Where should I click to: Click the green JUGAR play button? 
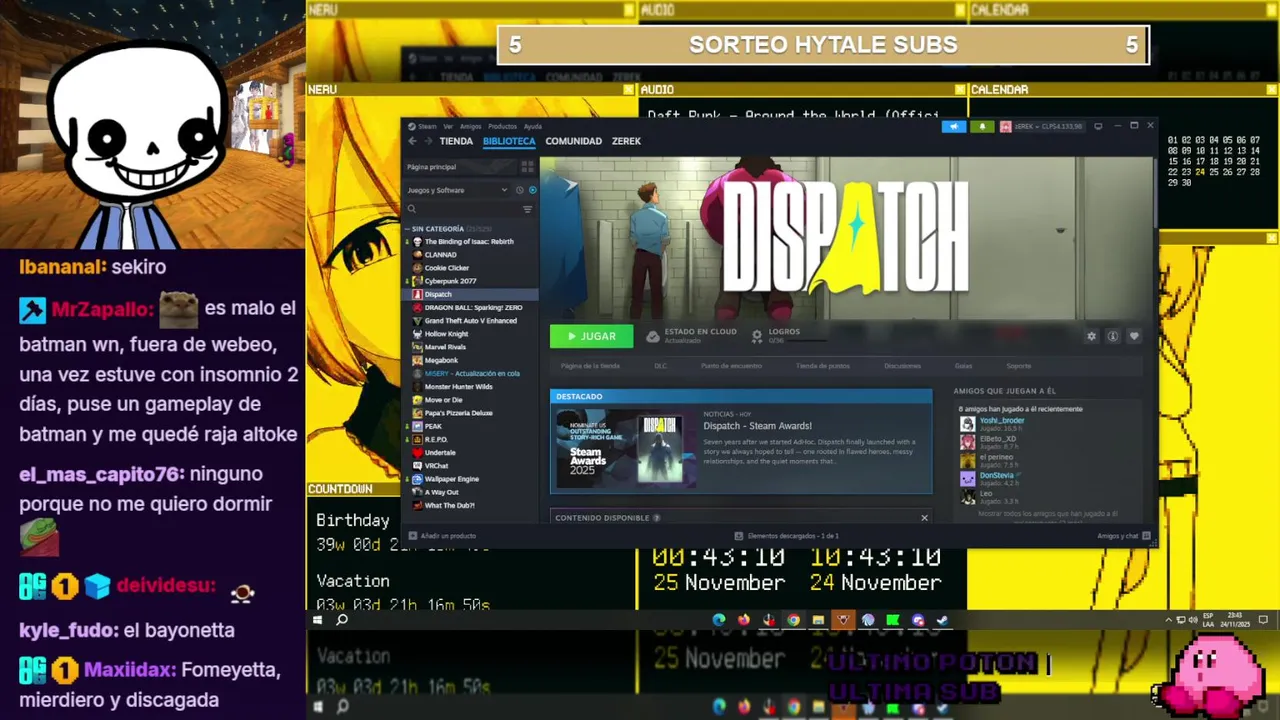coord(591,336)
